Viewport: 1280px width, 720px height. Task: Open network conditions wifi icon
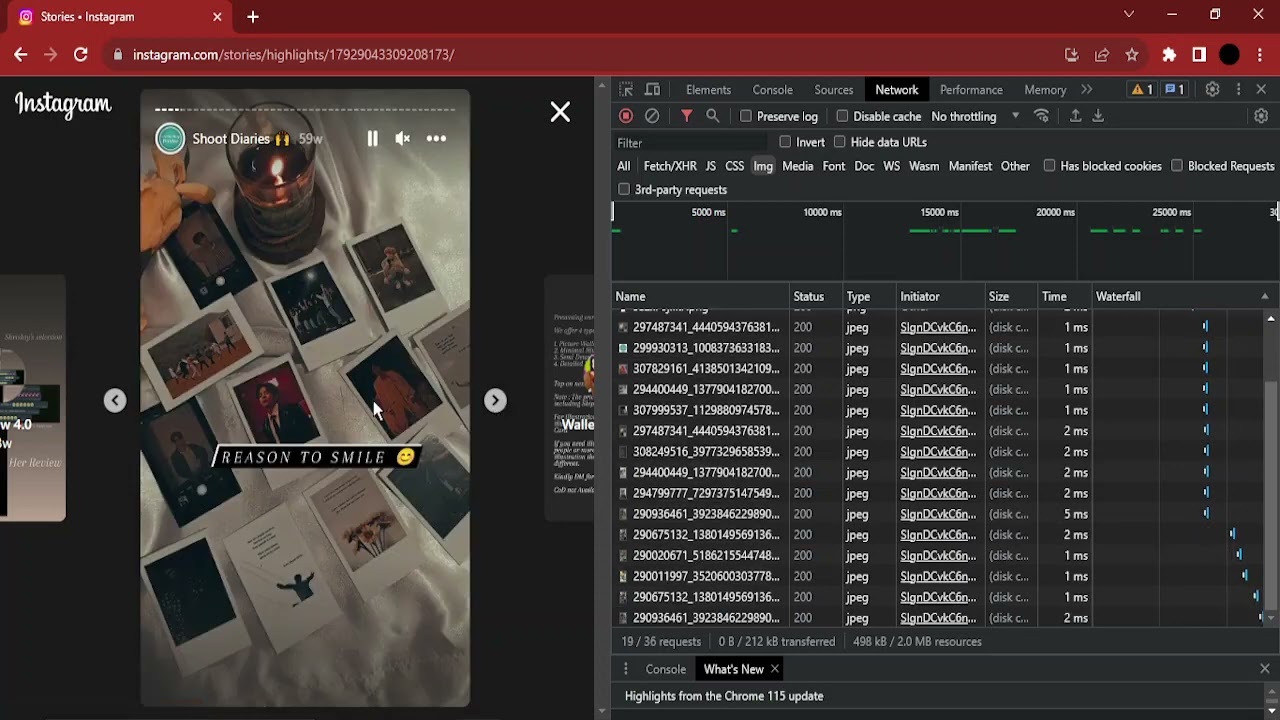point(1041,116)
